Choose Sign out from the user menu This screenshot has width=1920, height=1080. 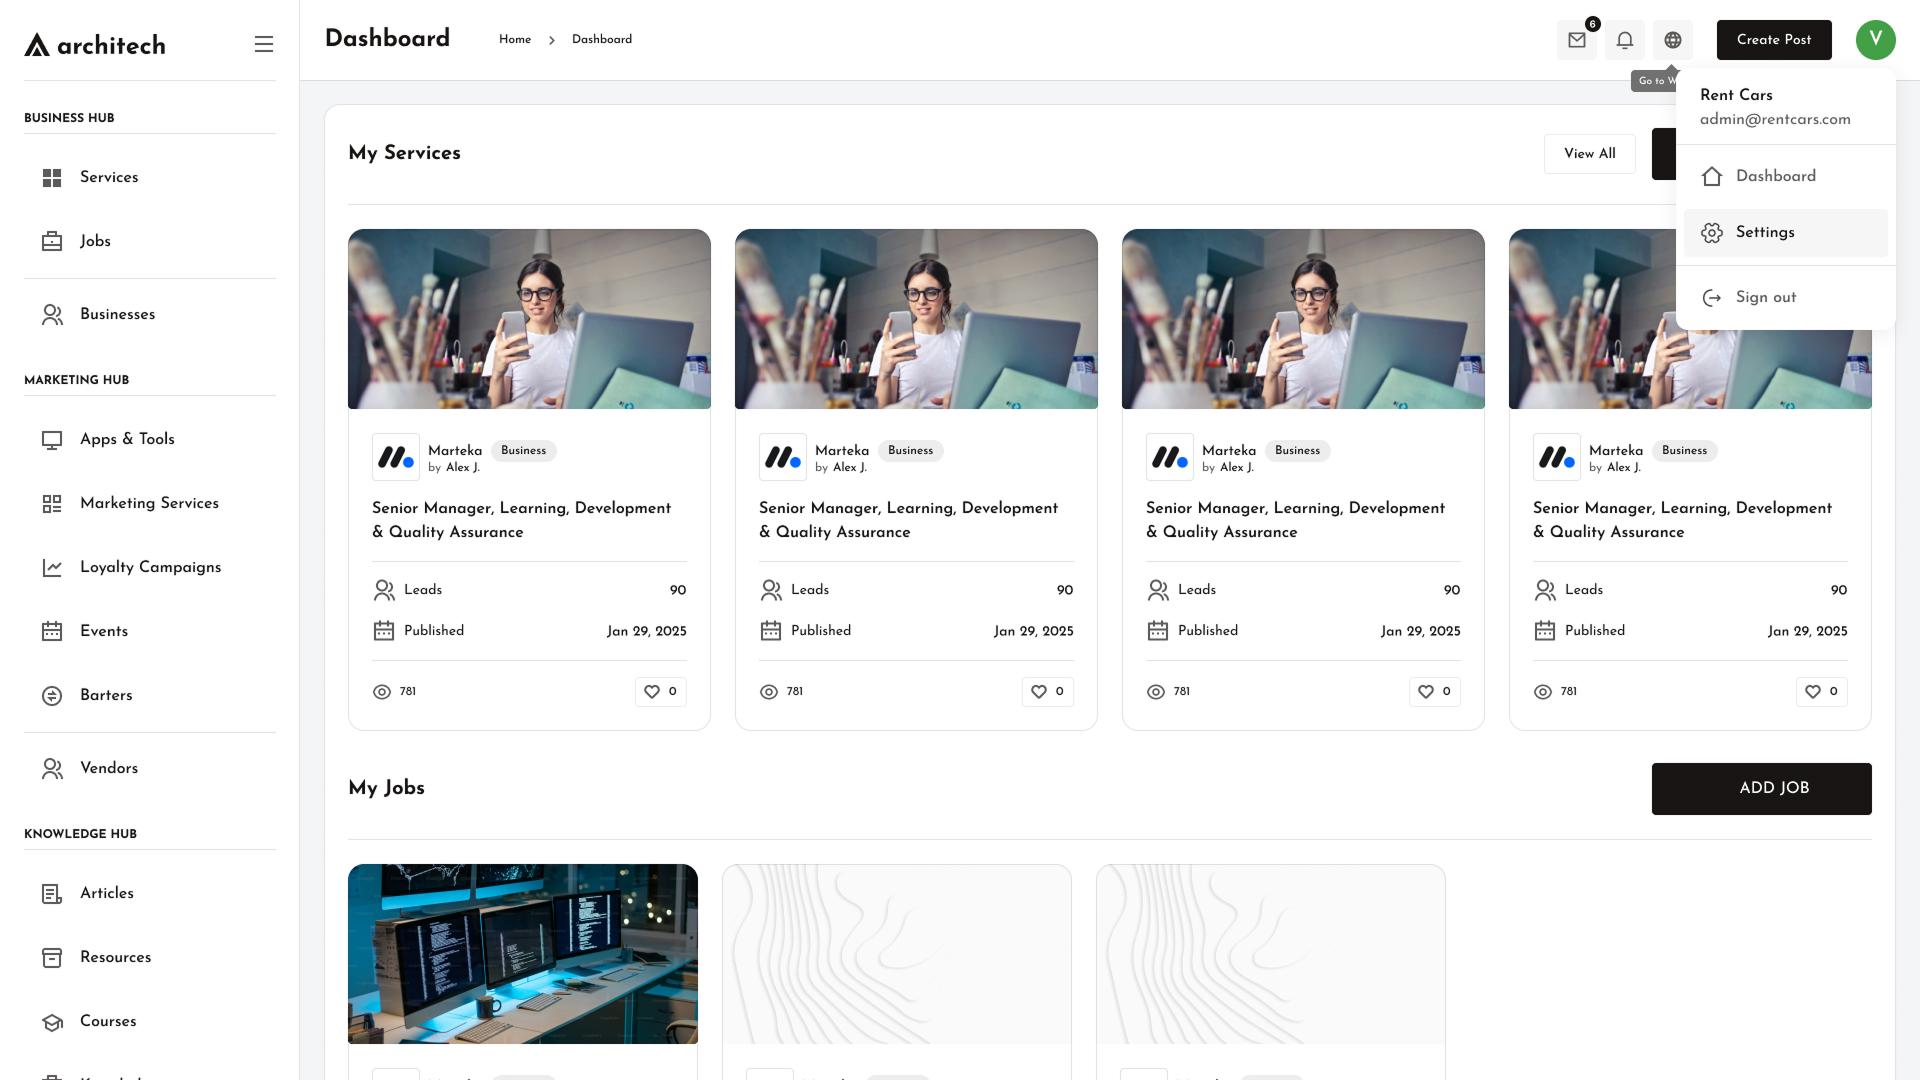click(x=1786, y=298)
